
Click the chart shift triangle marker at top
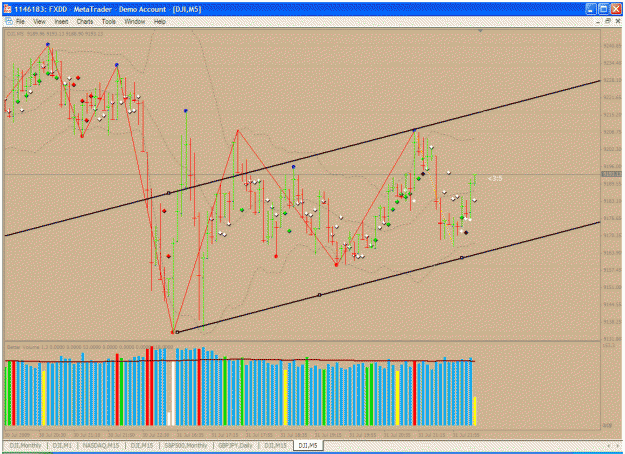point(480,30)
